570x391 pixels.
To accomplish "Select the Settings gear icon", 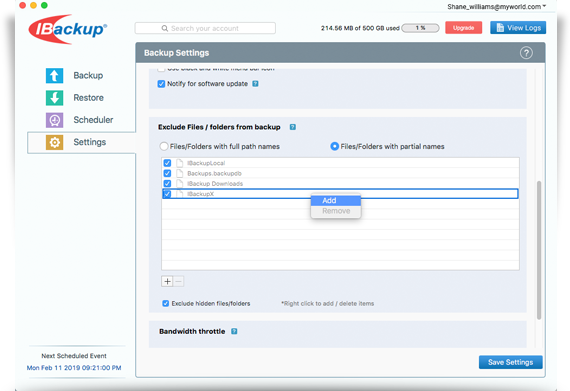I will [55, 142].
